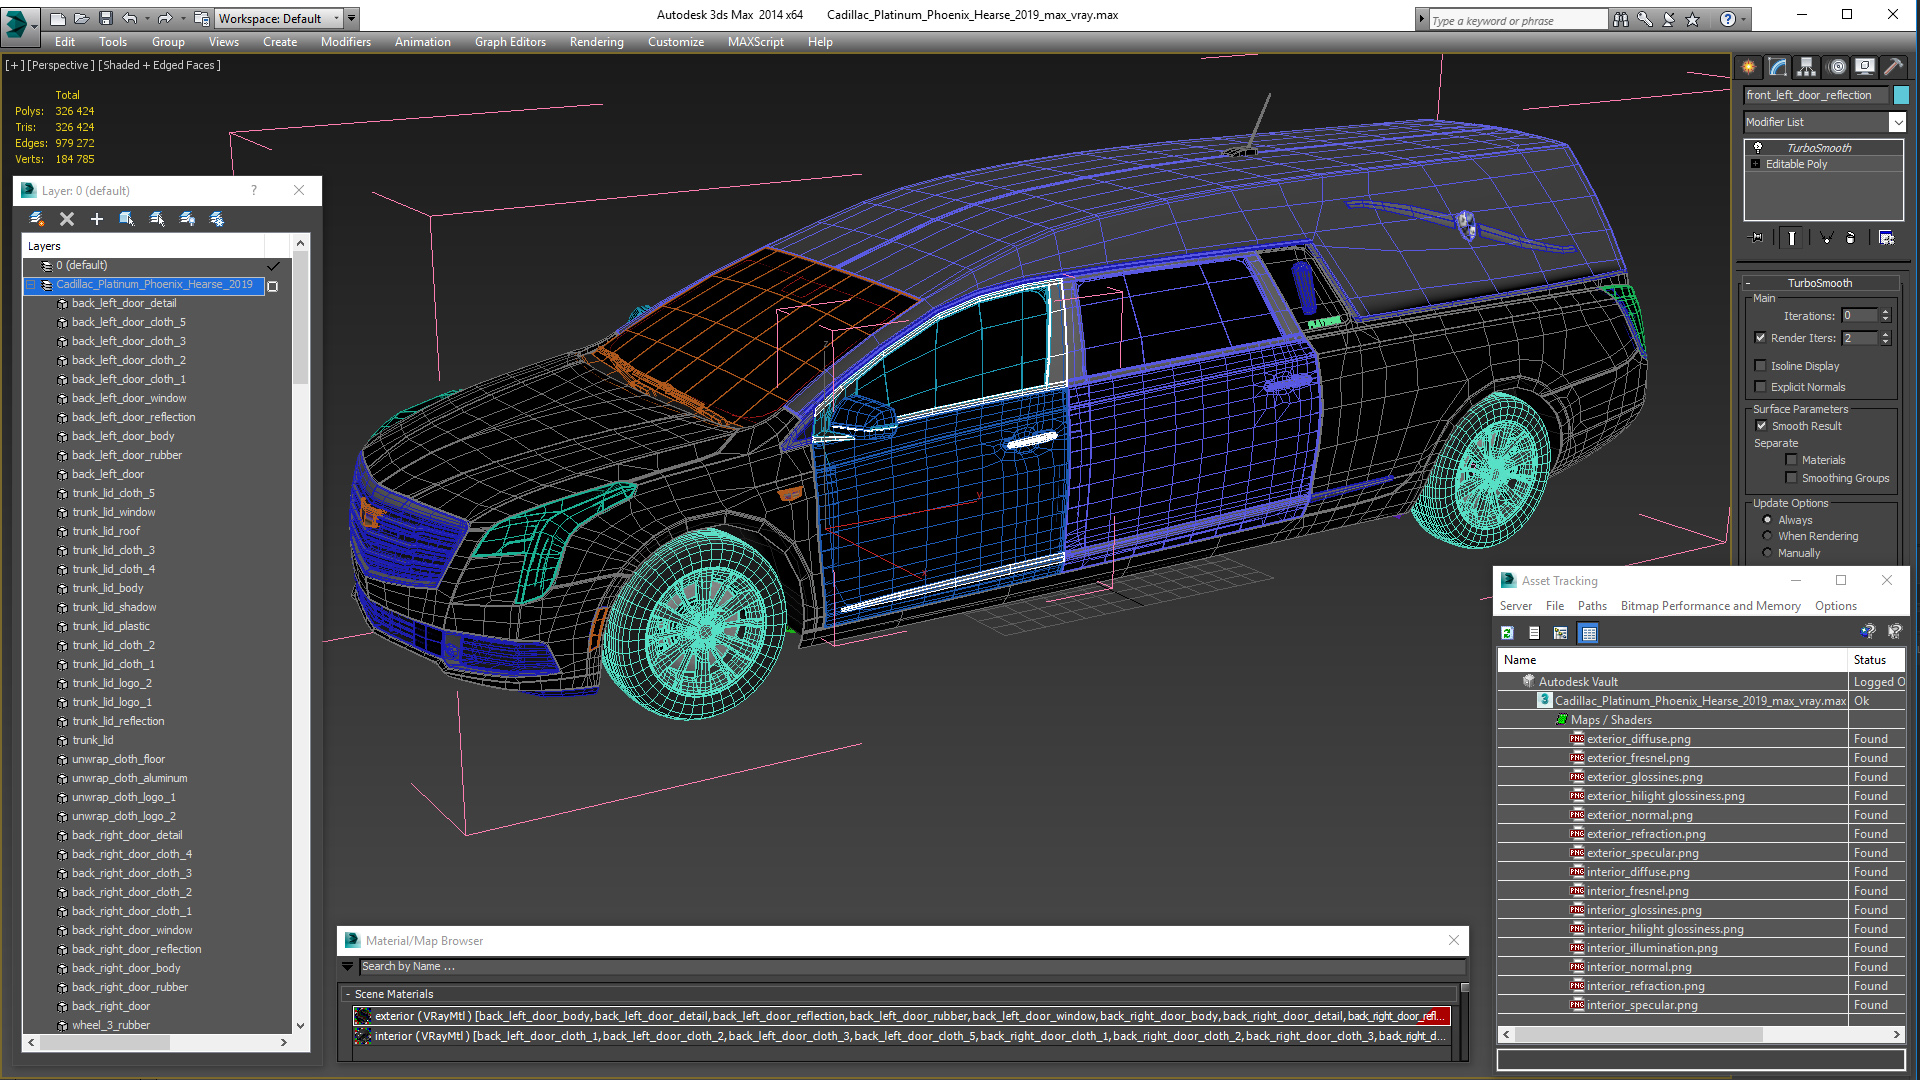The image size is (1920, 1080).
Task: Open the Hierarchy command panel tab
Action: click(1806, 67)
